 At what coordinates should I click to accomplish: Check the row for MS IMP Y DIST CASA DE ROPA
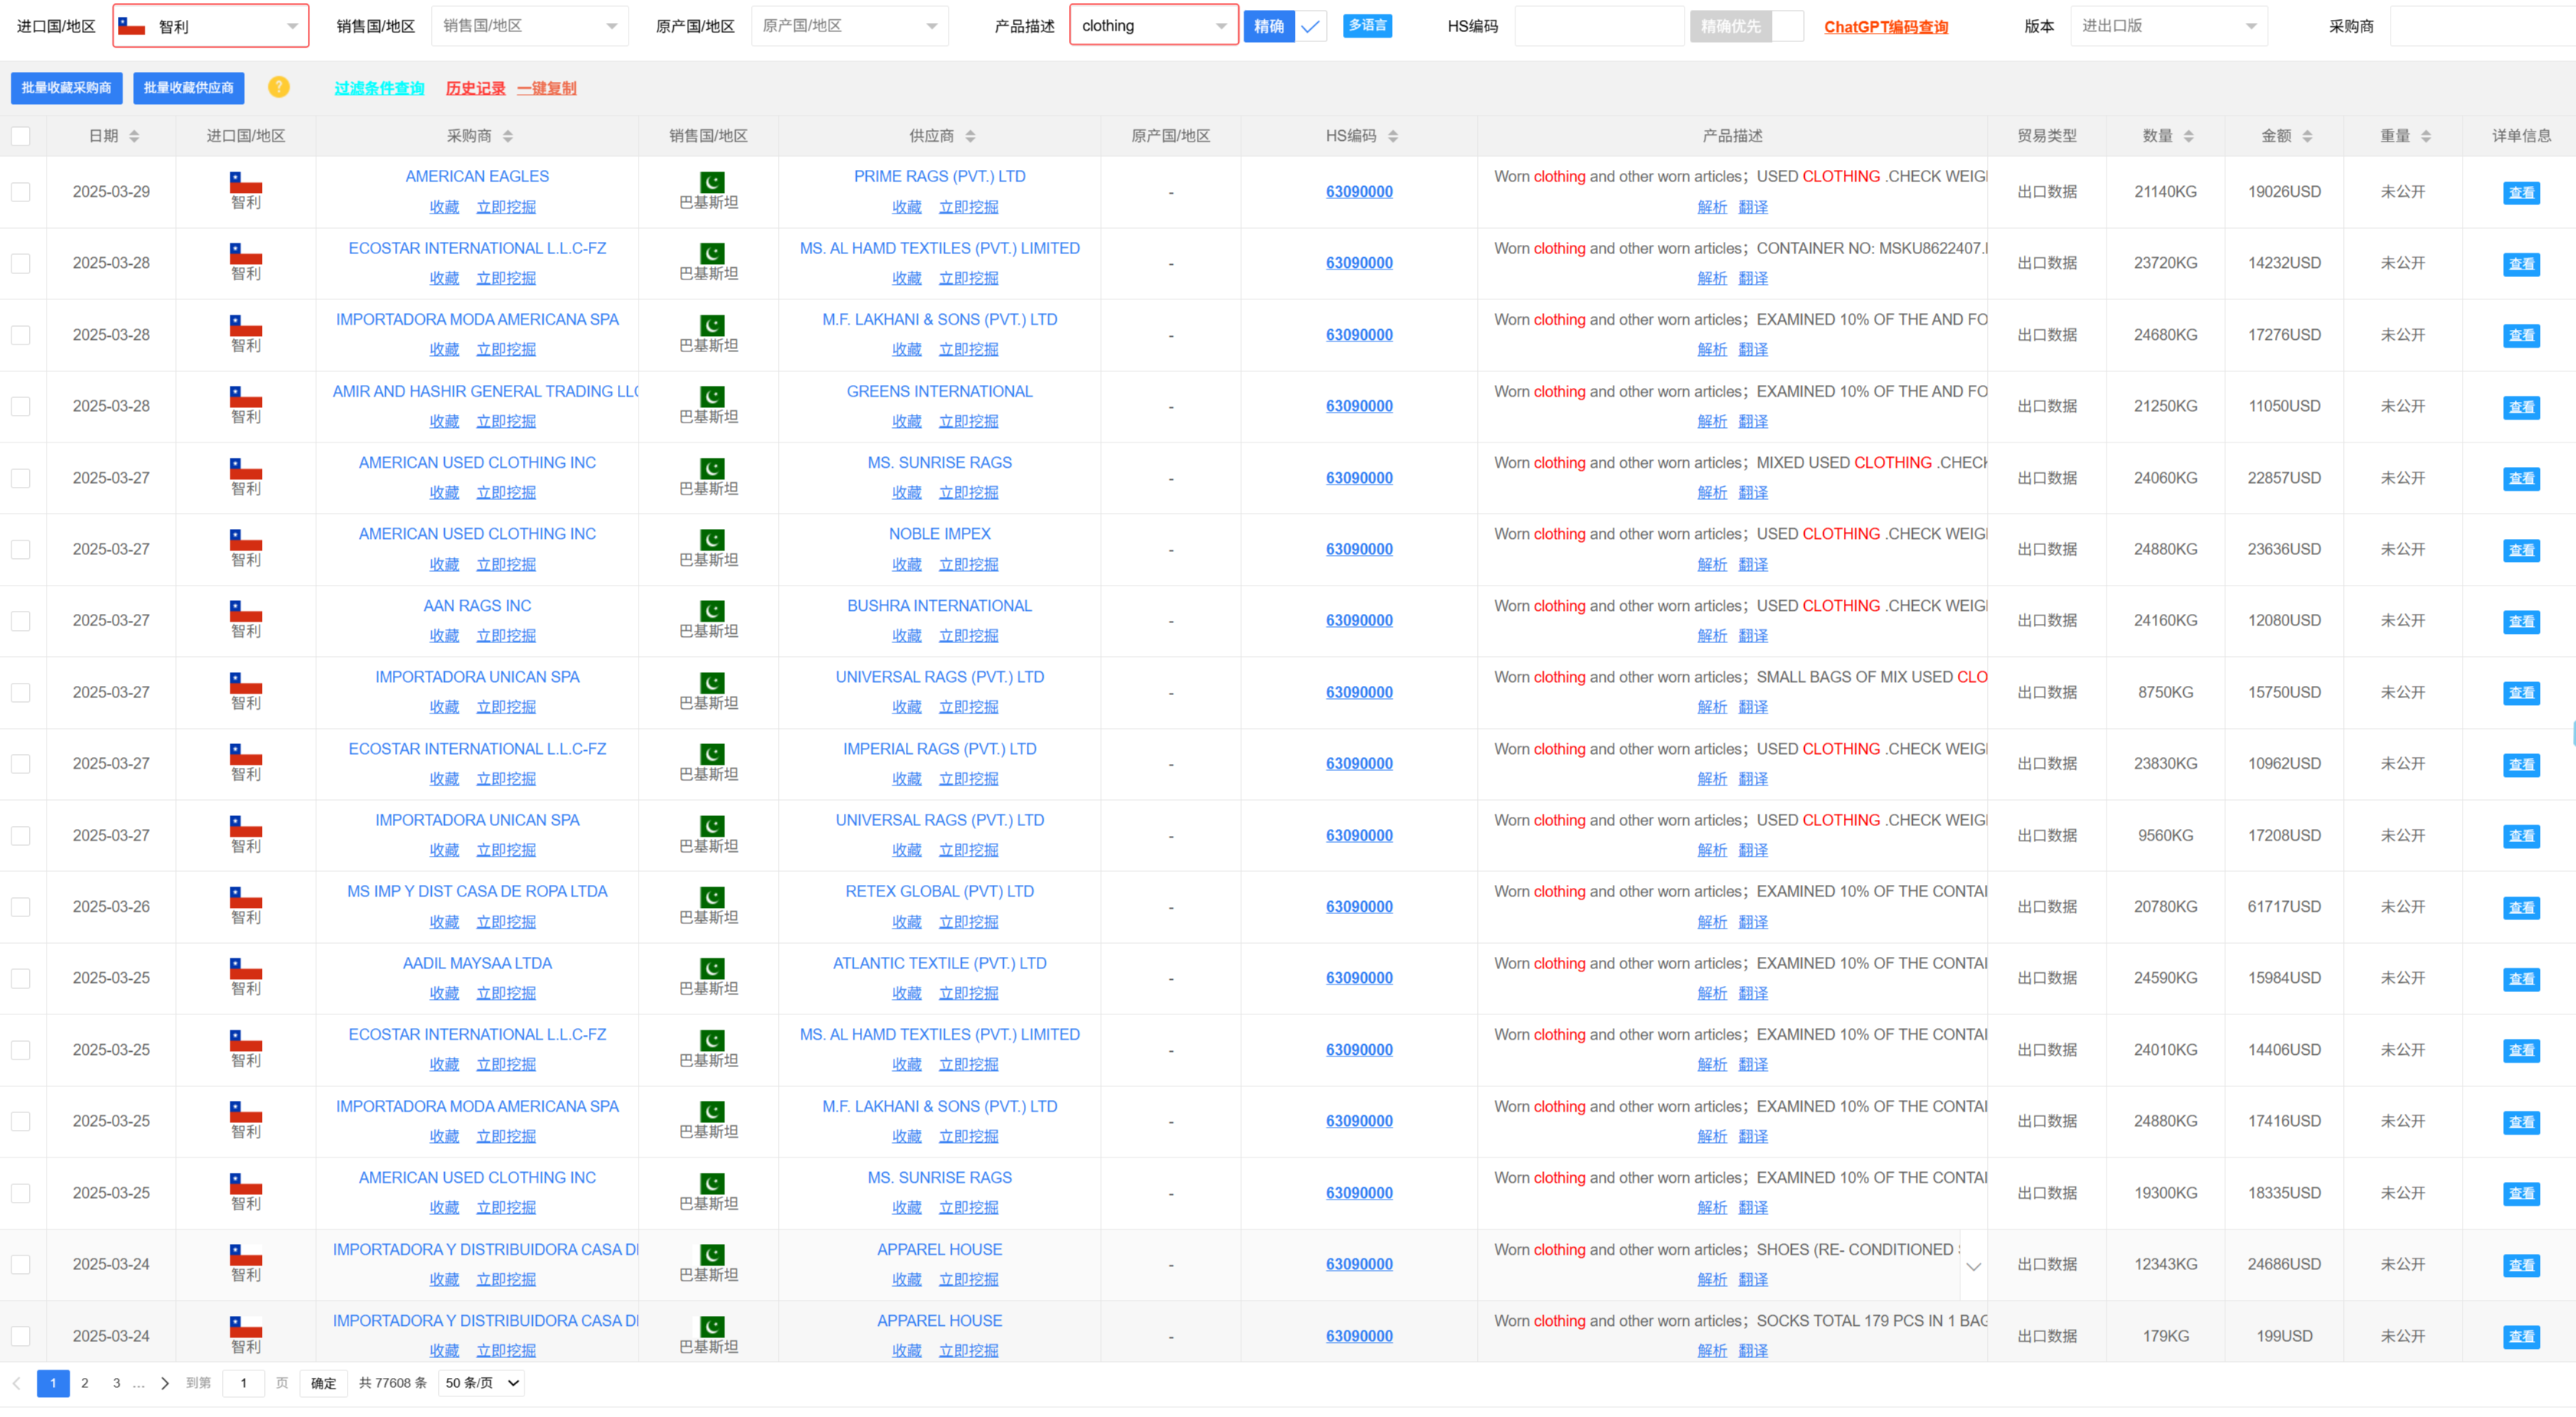(21, 907)
